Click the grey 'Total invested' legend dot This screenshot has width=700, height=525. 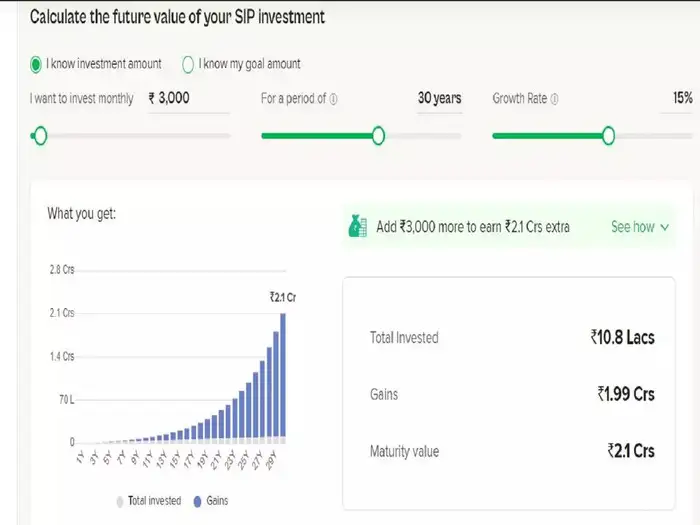121,500
